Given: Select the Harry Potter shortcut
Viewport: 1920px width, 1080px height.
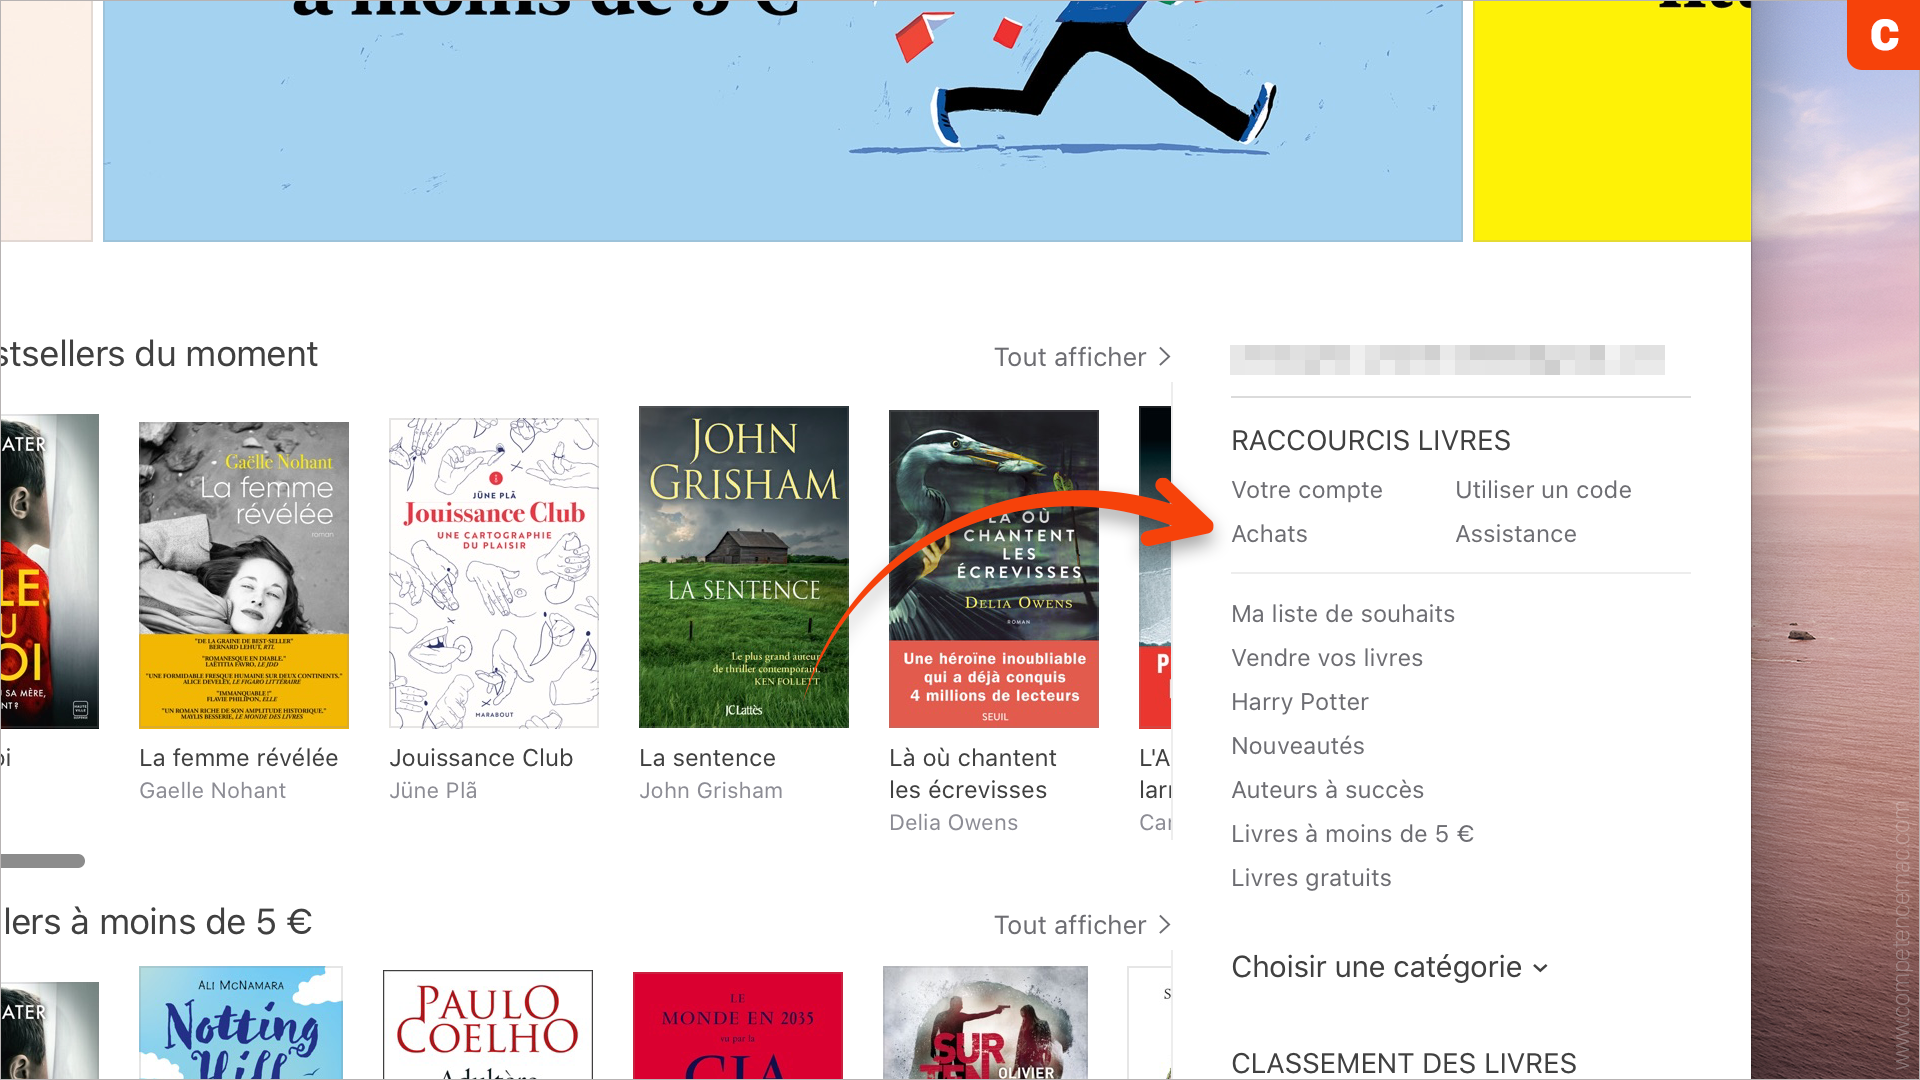Looking at the screenshot, I should coord(1299,702).
